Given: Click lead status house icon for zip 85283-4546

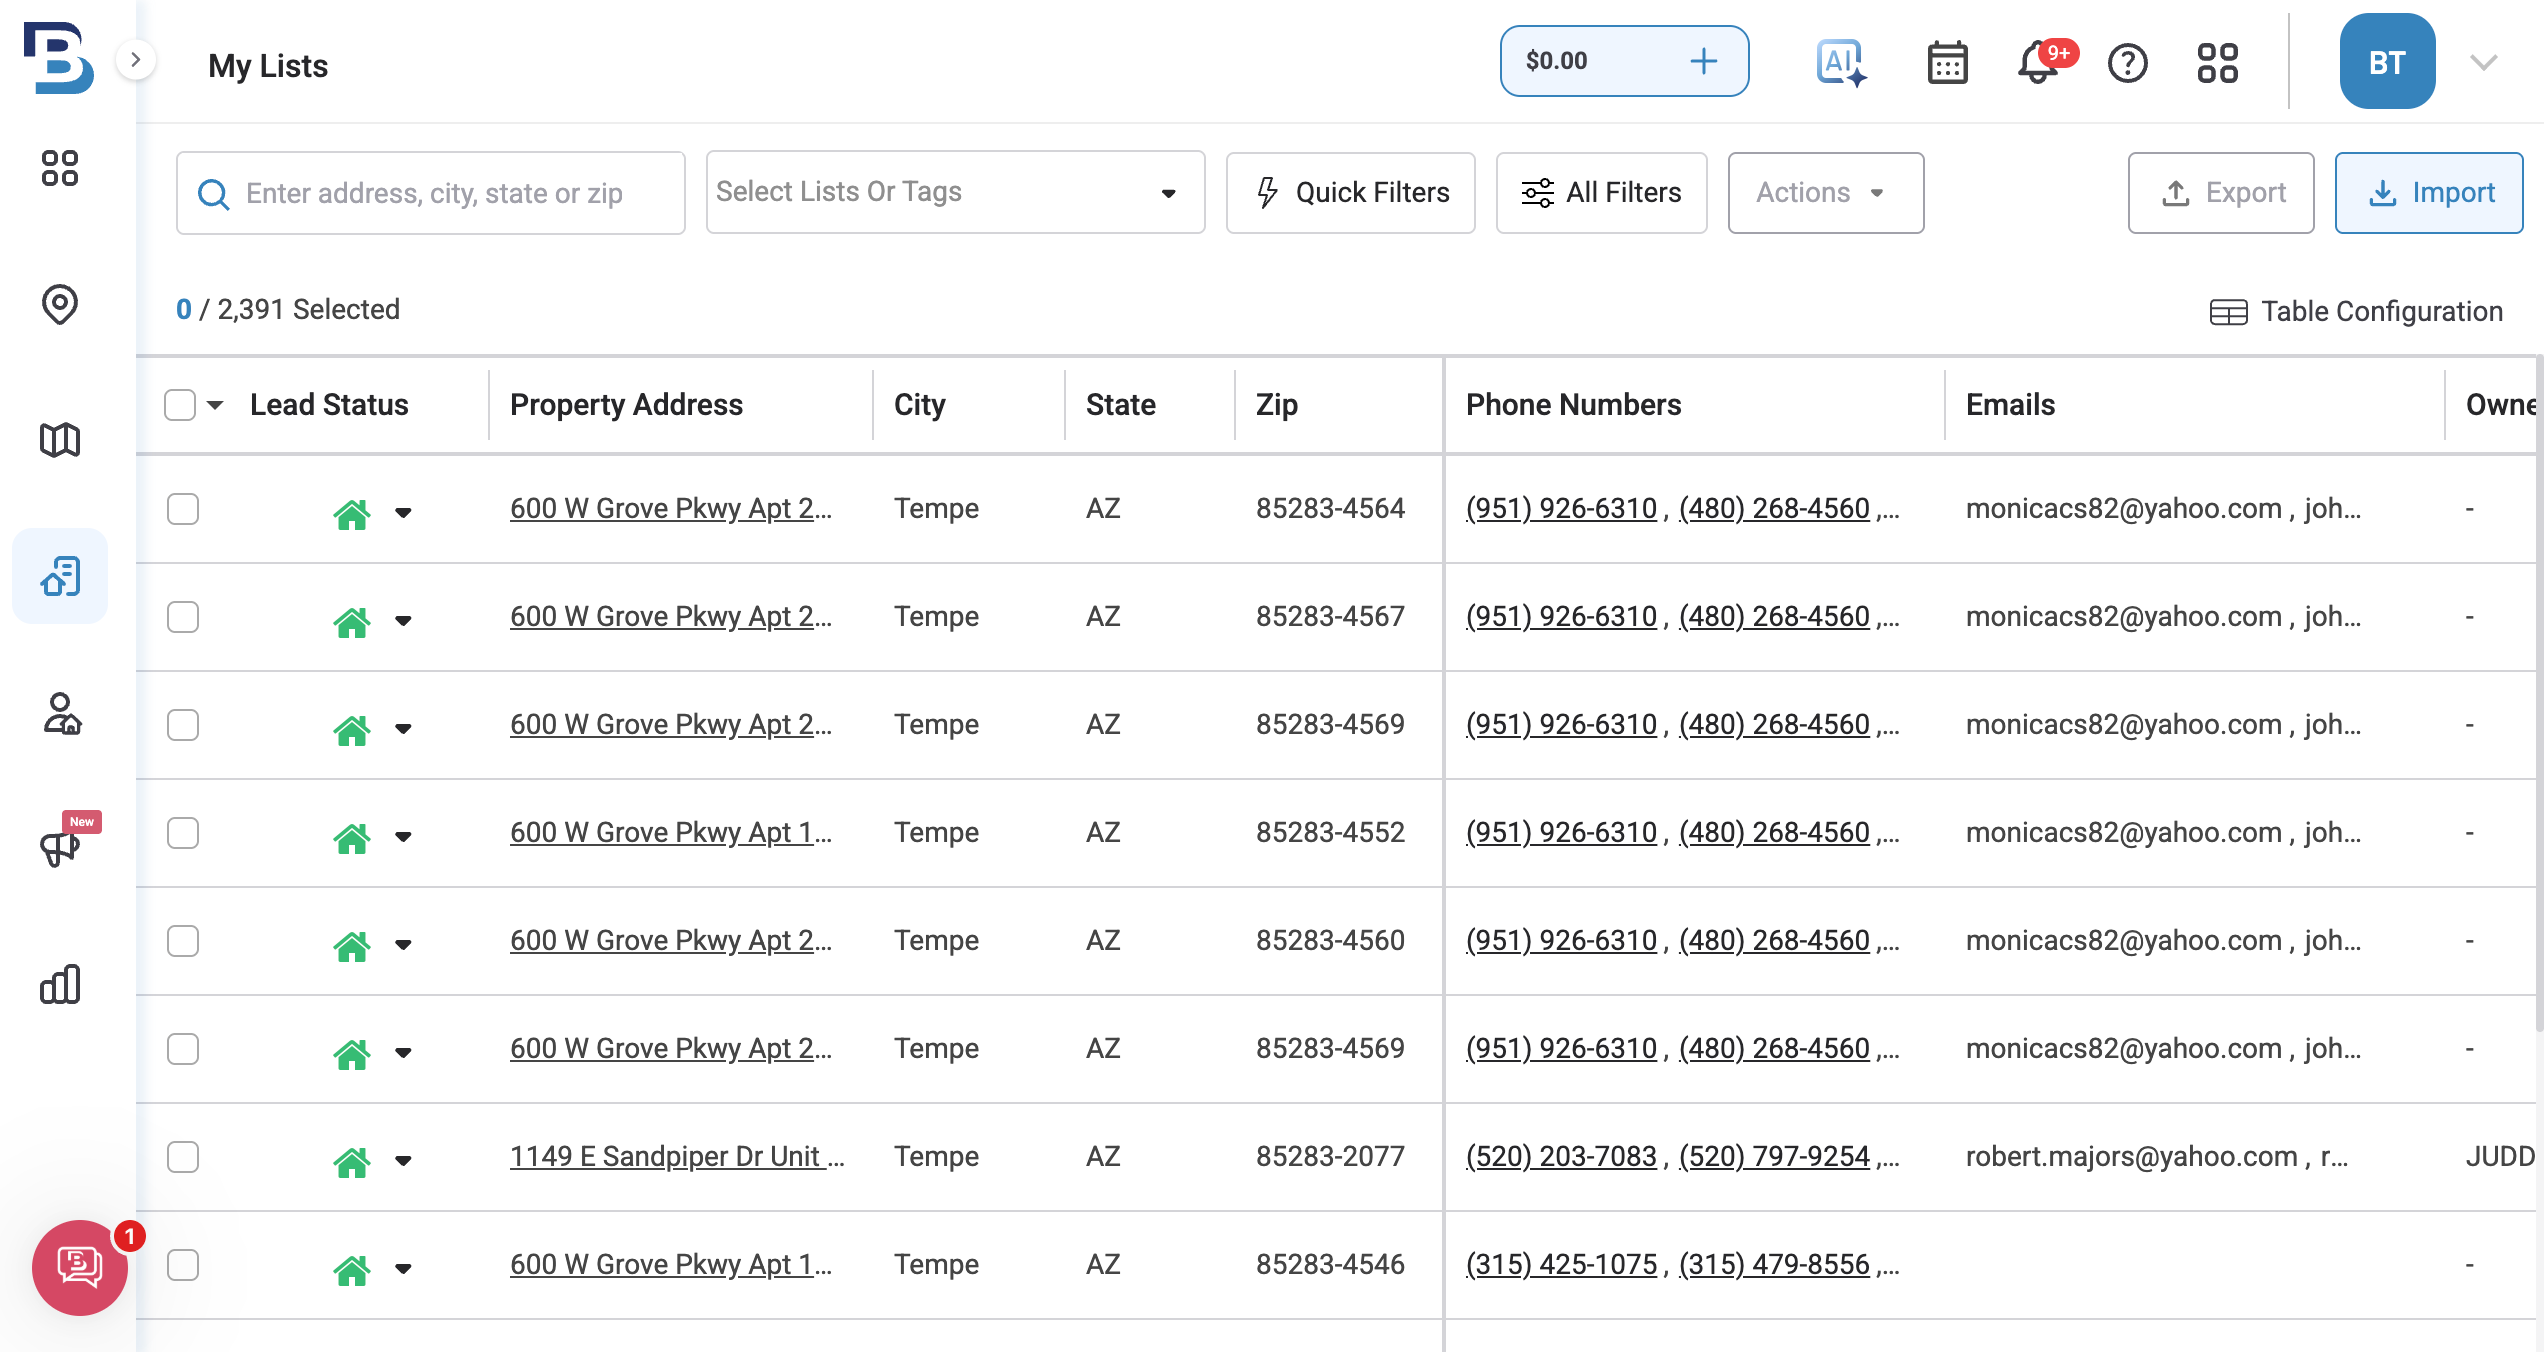Looking at the screenshot, I should [352, 1269].
